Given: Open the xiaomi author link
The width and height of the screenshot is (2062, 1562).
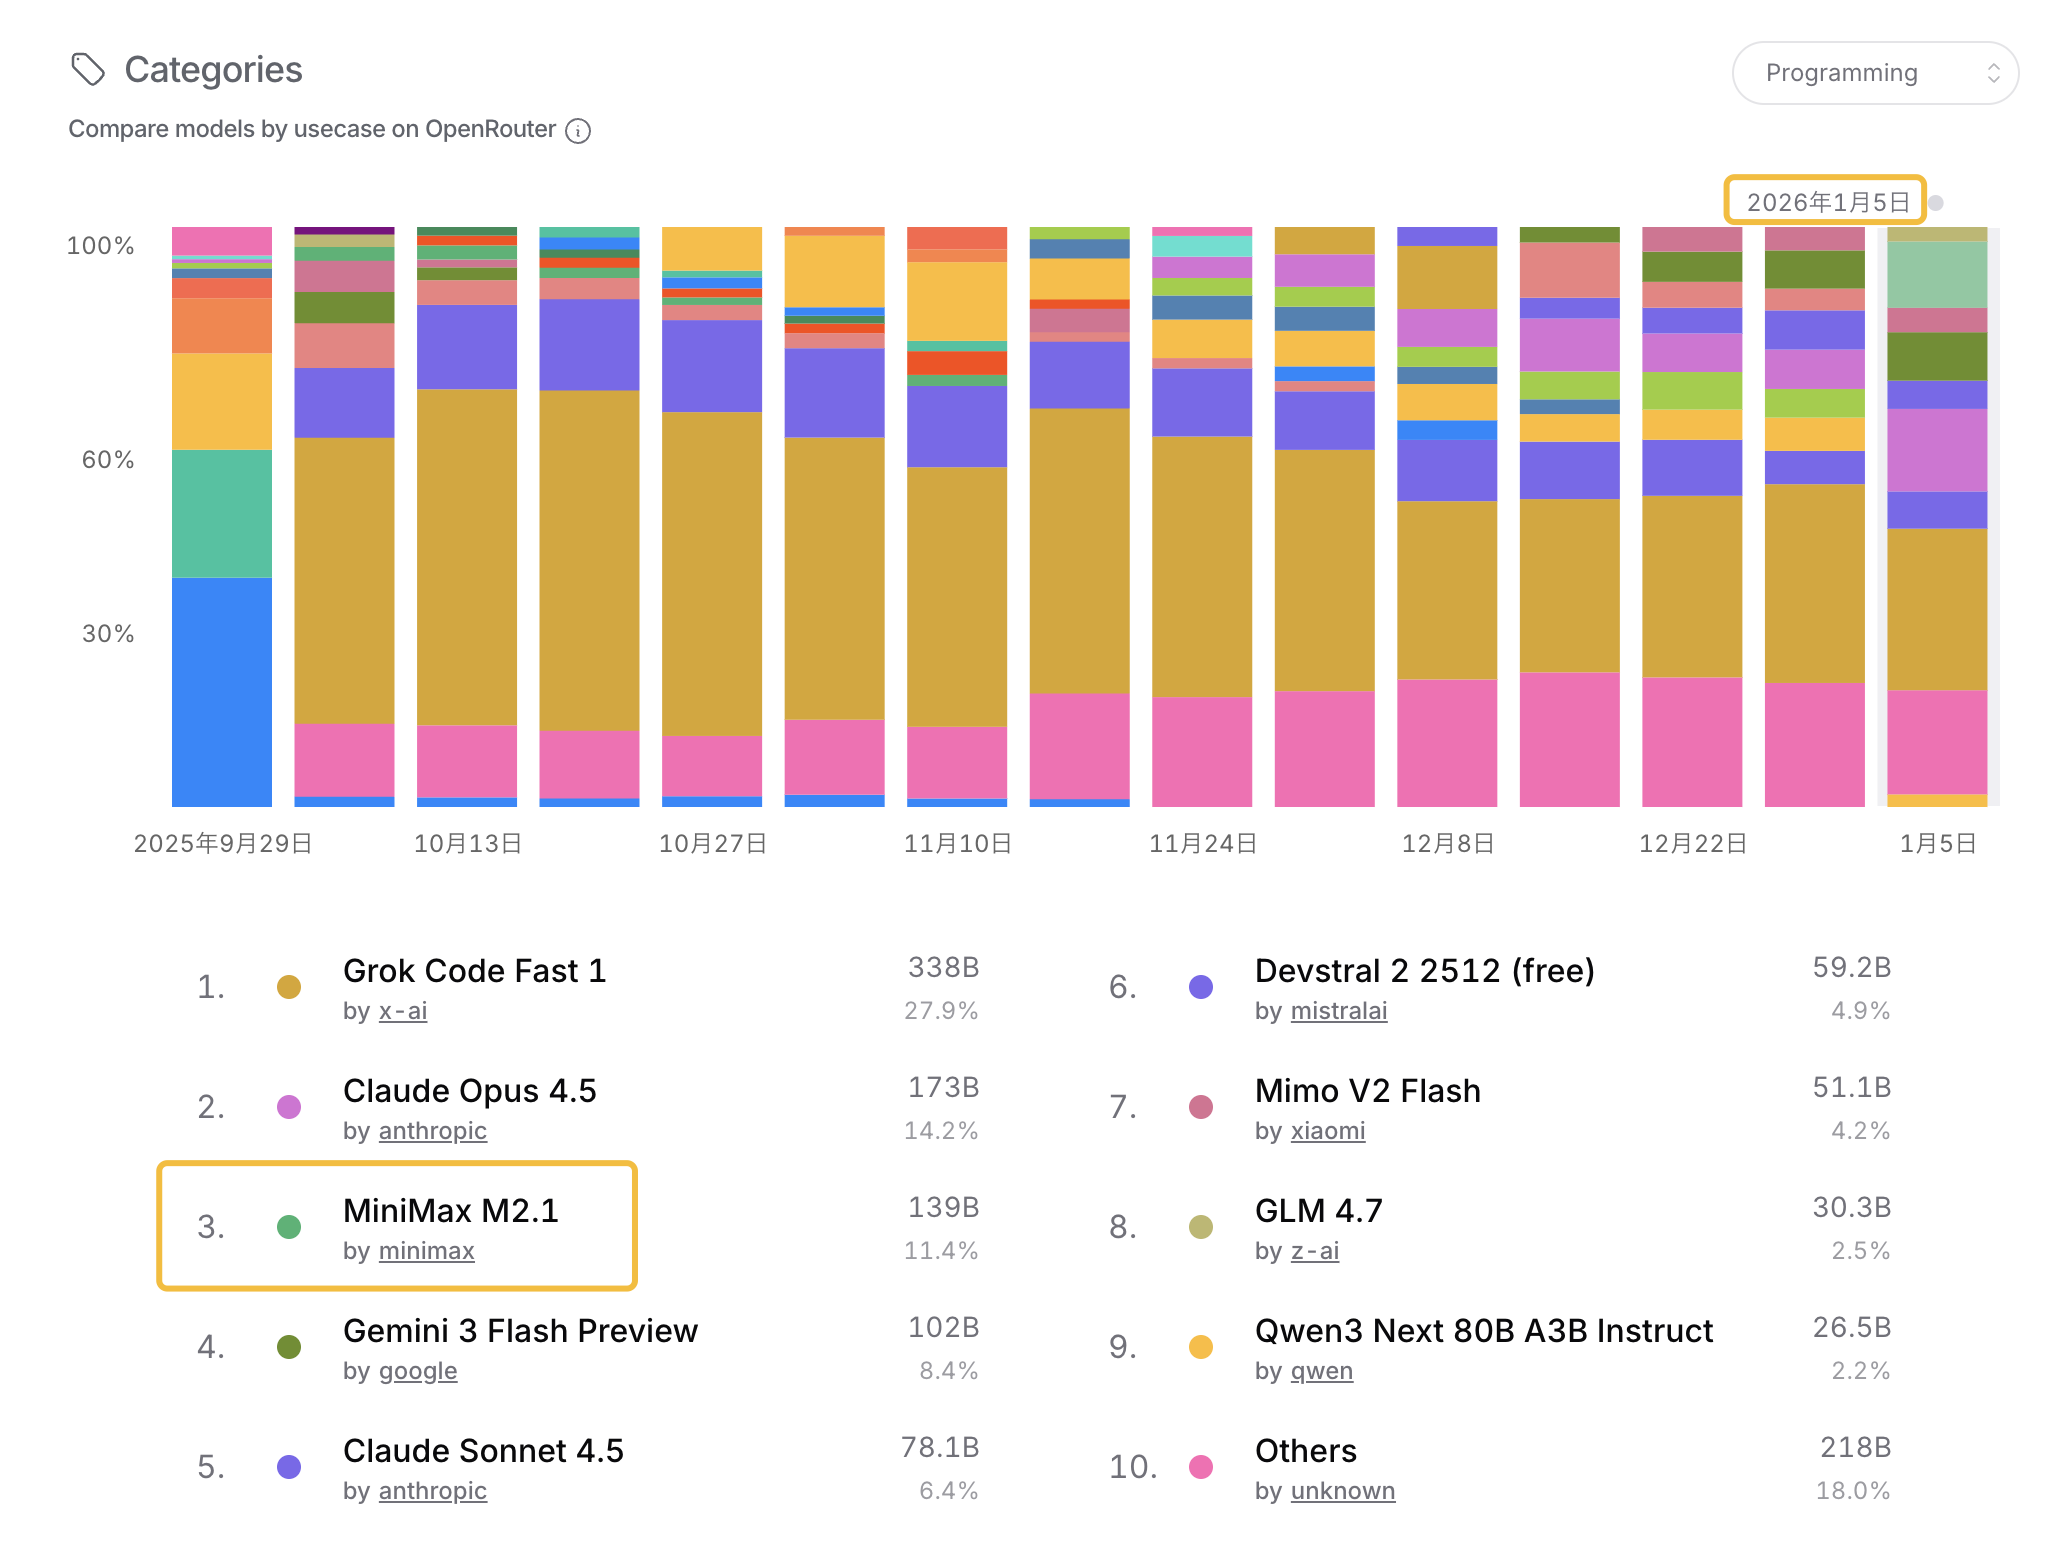Looking at the screenshot, I should click(x=1327, y=1131).
